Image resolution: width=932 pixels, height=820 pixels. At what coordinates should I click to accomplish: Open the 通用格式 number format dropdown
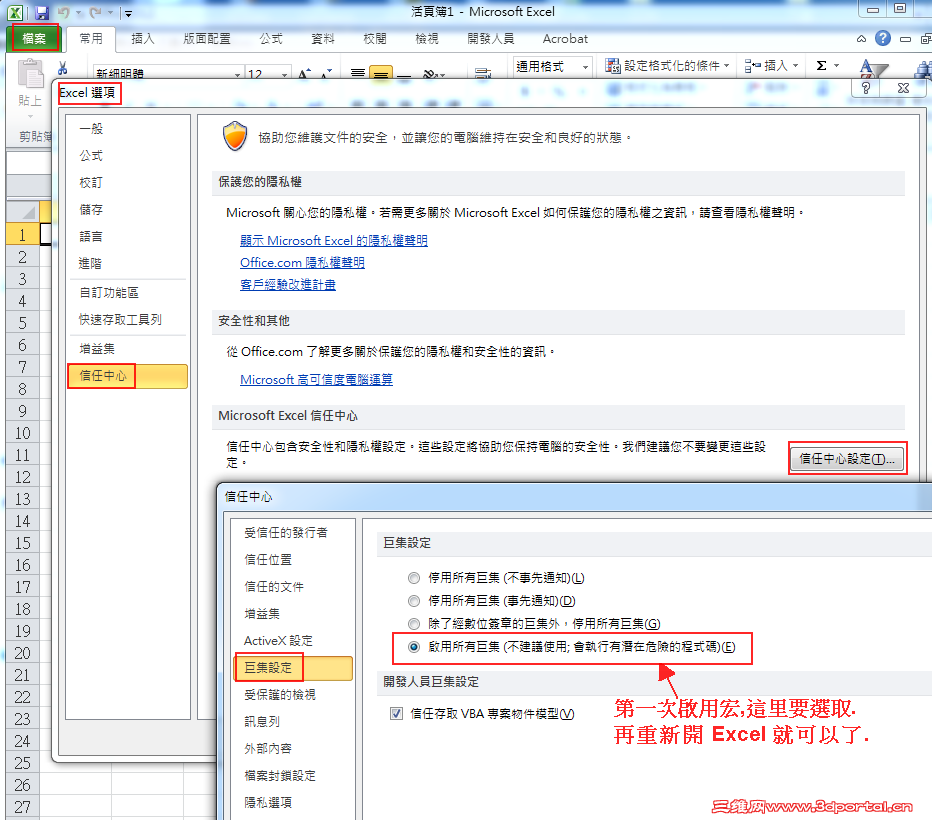pos(585,67)
